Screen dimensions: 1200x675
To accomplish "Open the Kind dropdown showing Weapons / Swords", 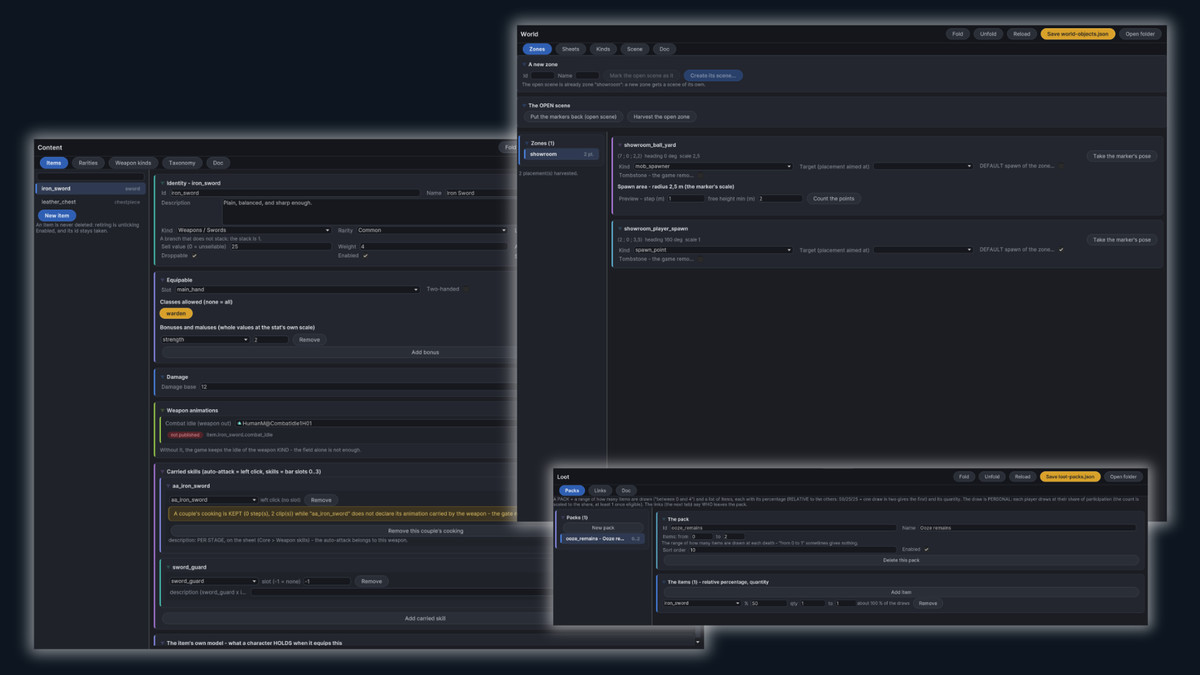I will coord(253,230).
